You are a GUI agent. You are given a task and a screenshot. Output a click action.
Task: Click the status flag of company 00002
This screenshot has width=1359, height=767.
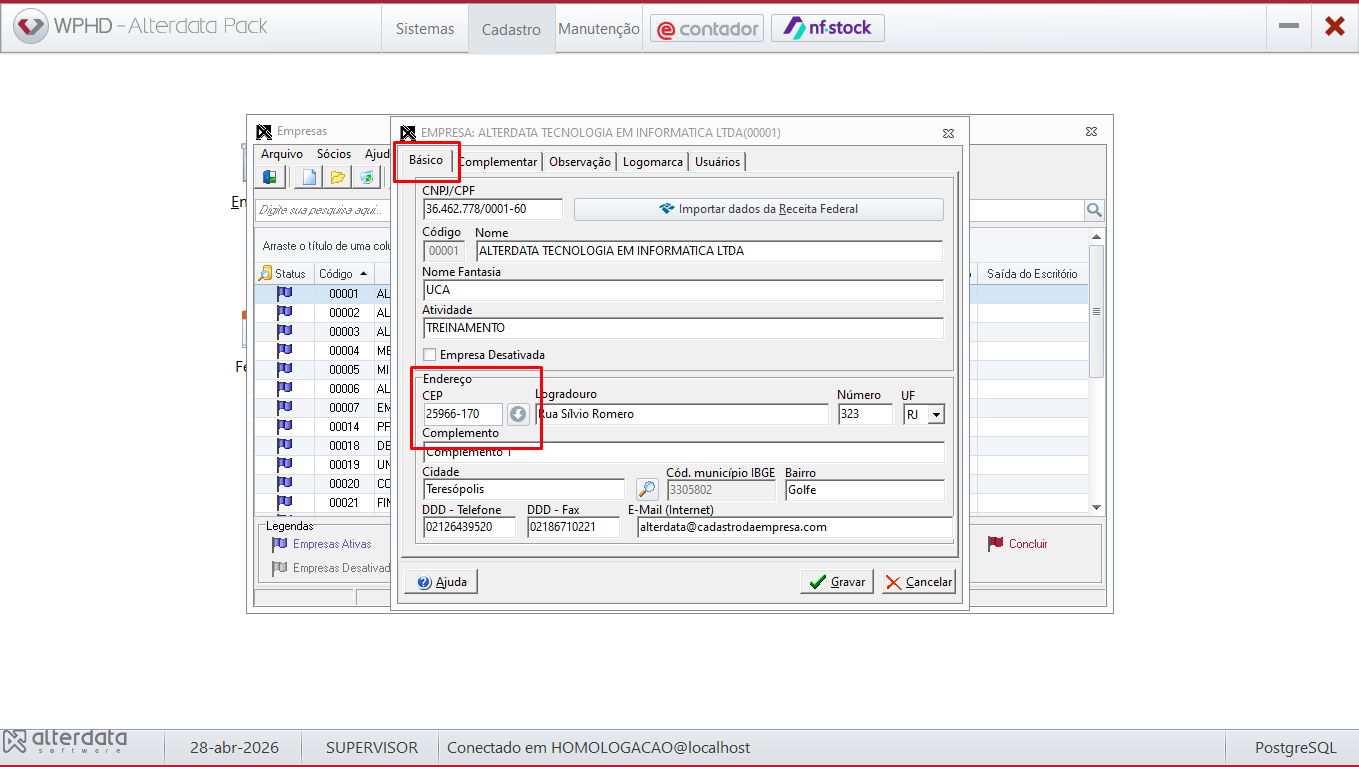285,313
